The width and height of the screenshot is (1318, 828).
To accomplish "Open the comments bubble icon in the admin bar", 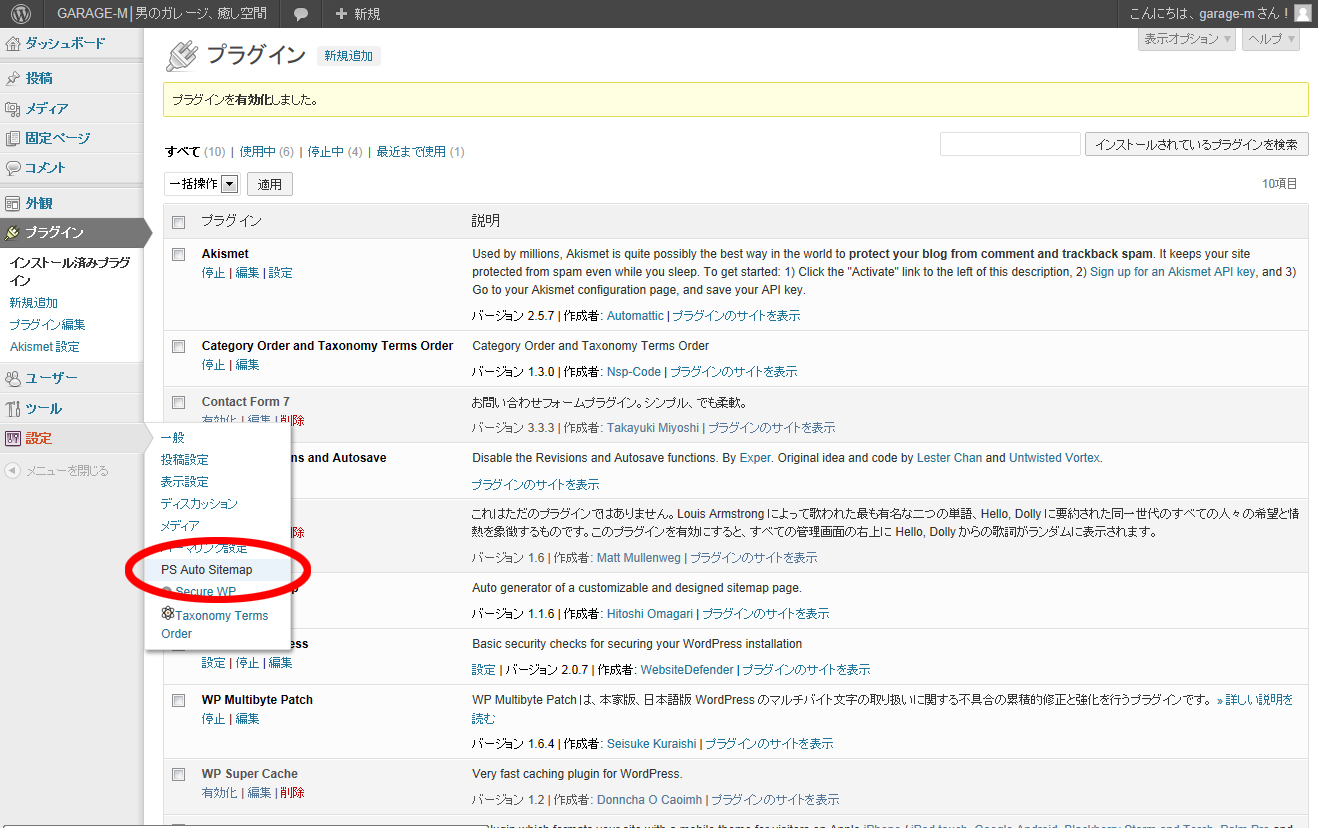I will (x=301, y=14).
